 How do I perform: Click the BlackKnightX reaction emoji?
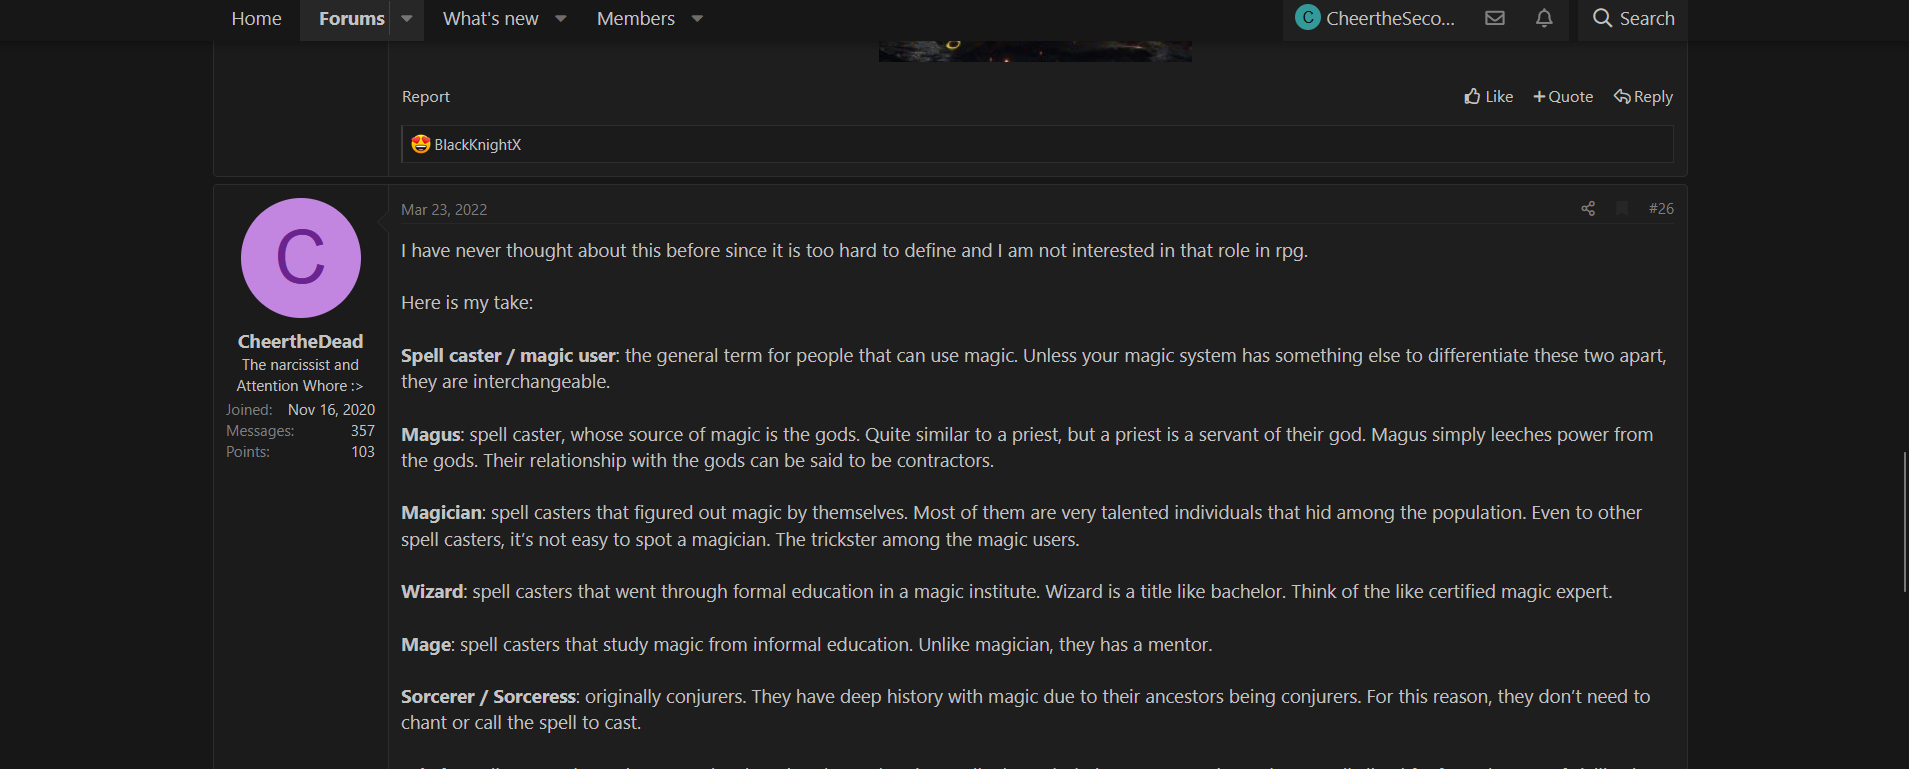pos(421,145)
